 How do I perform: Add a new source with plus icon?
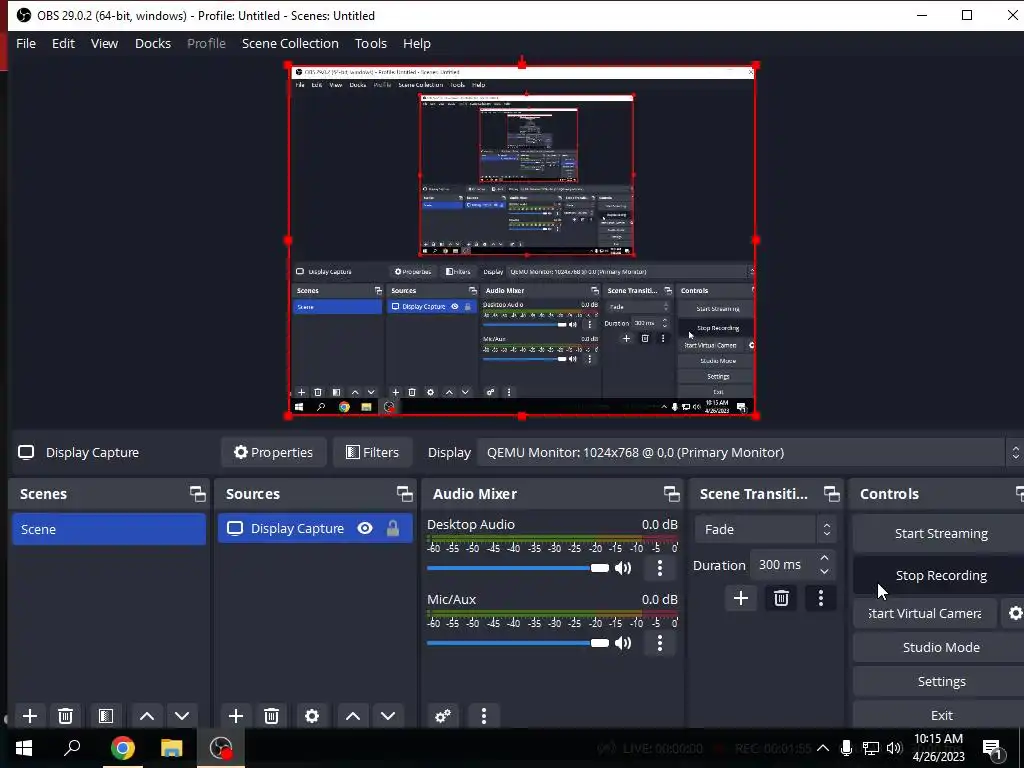coord(236,716)
